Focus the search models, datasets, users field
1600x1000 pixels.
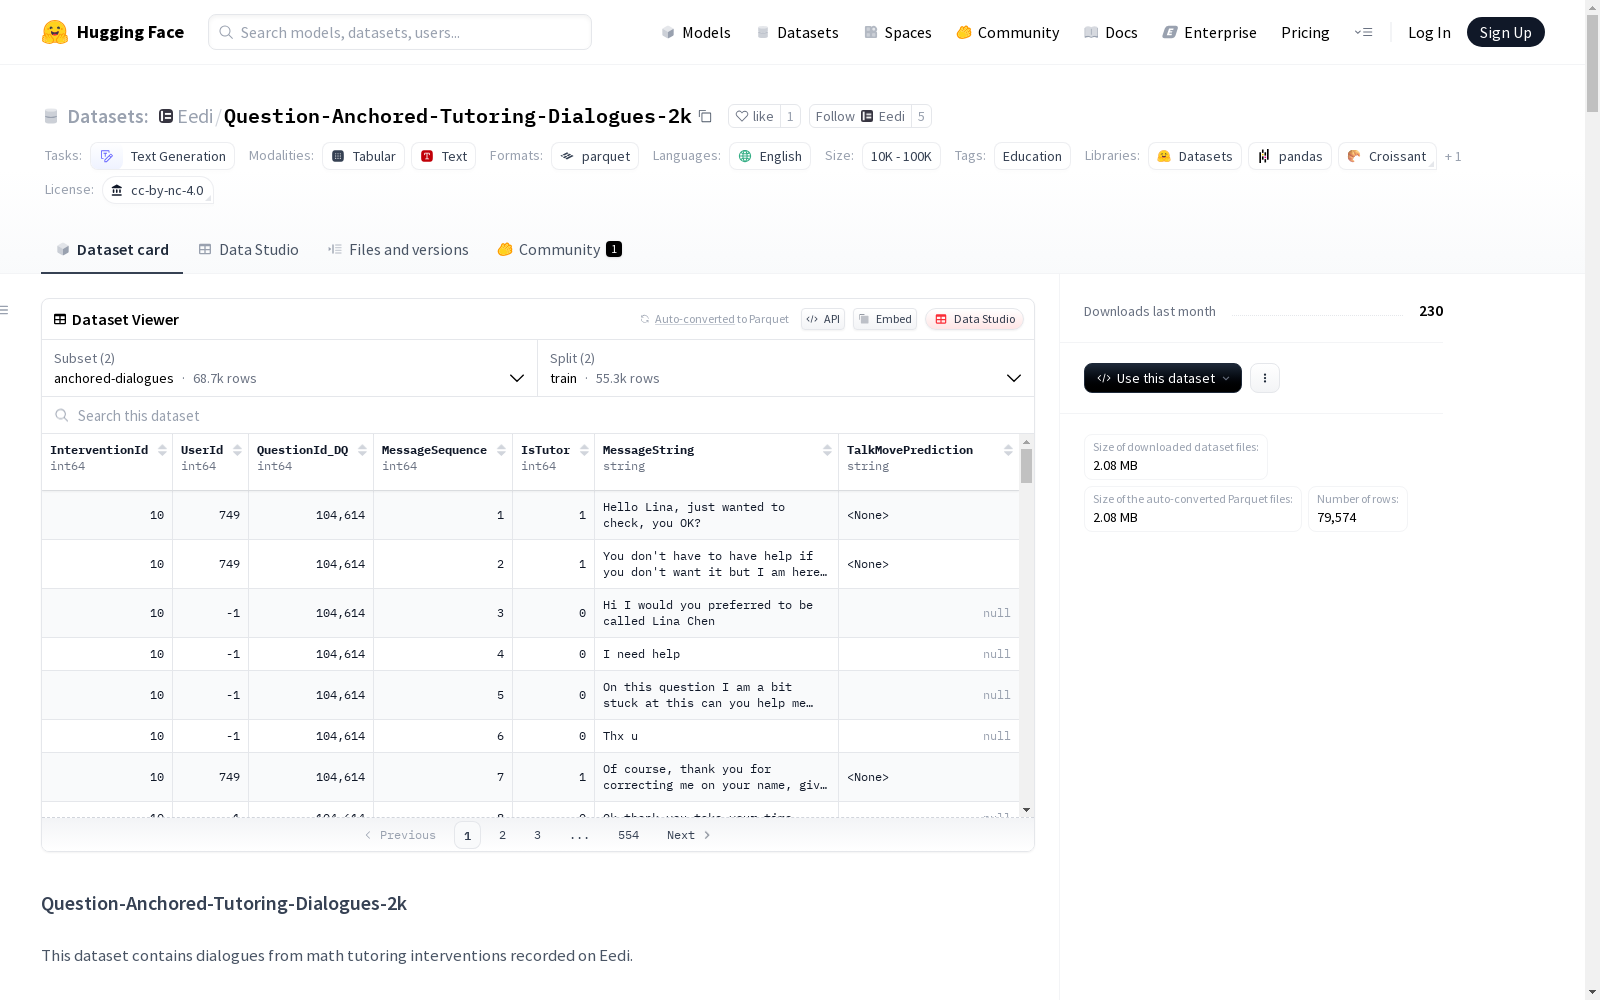400,32
